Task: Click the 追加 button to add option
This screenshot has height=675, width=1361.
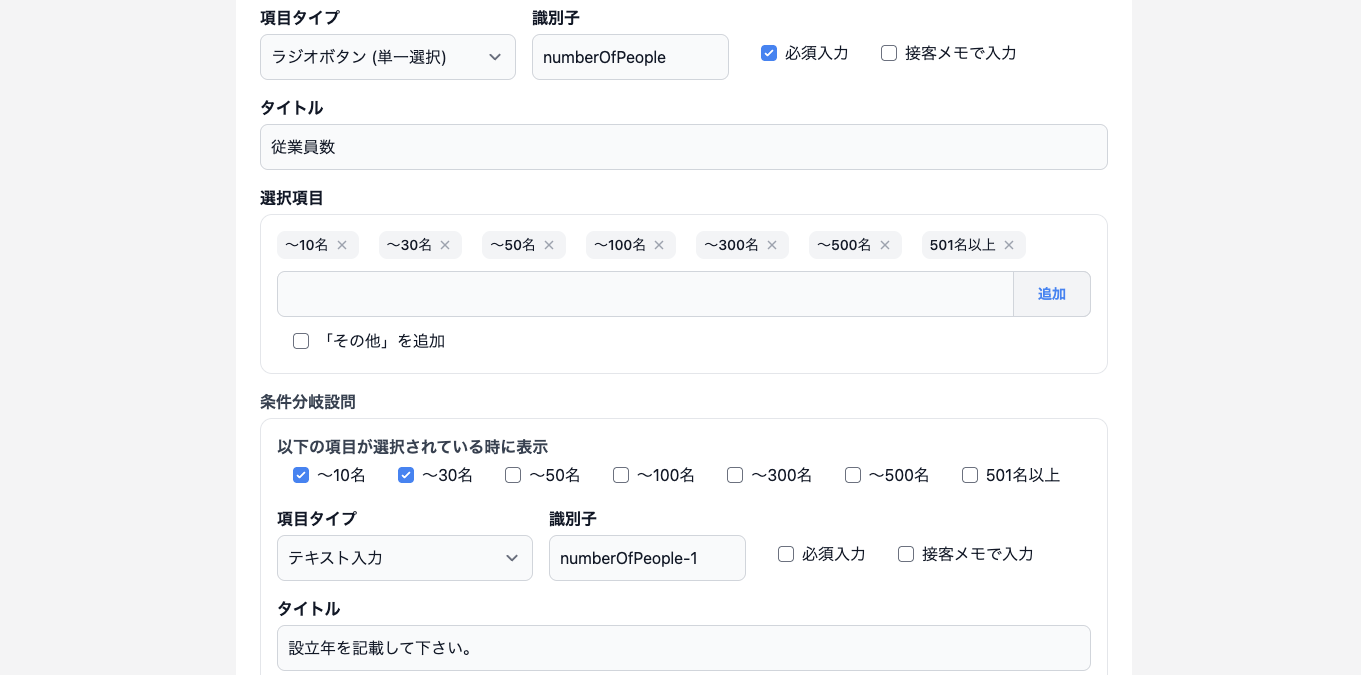Action: point(1051,294)
